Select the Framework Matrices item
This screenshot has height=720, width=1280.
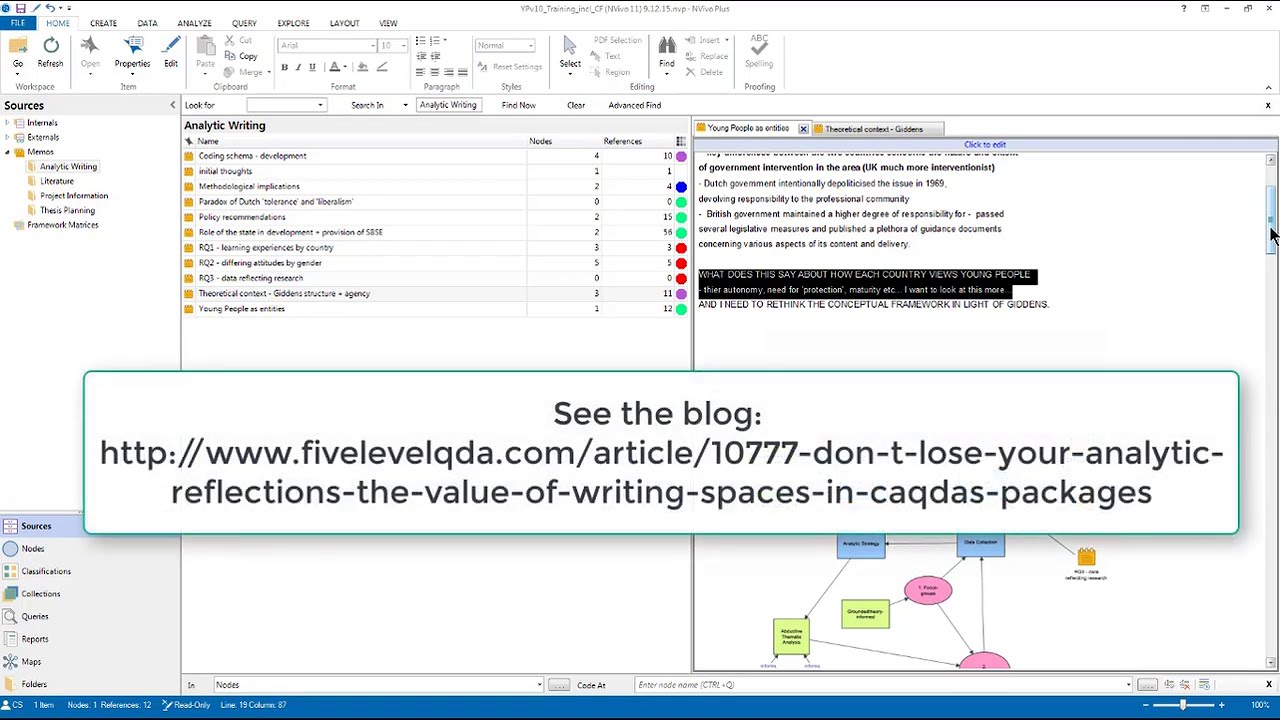tap(63, 225)
